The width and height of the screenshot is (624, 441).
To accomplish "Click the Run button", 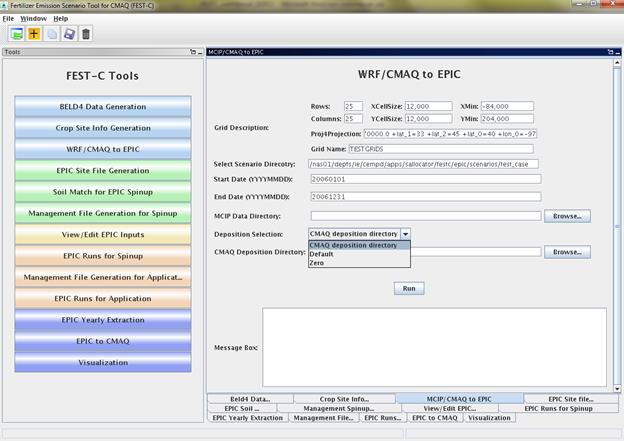I will (x=409, y=289).
